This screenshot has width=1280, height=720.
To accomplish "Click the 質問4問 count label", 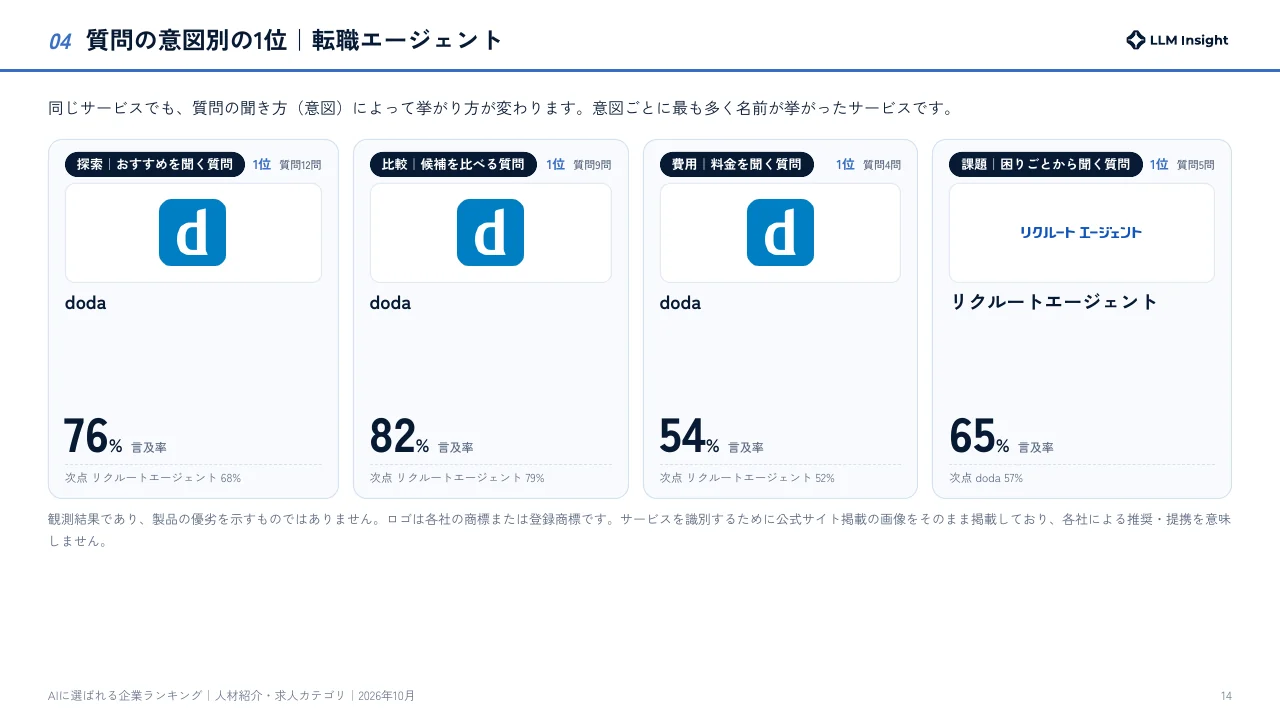I will (x=882, y=165).
